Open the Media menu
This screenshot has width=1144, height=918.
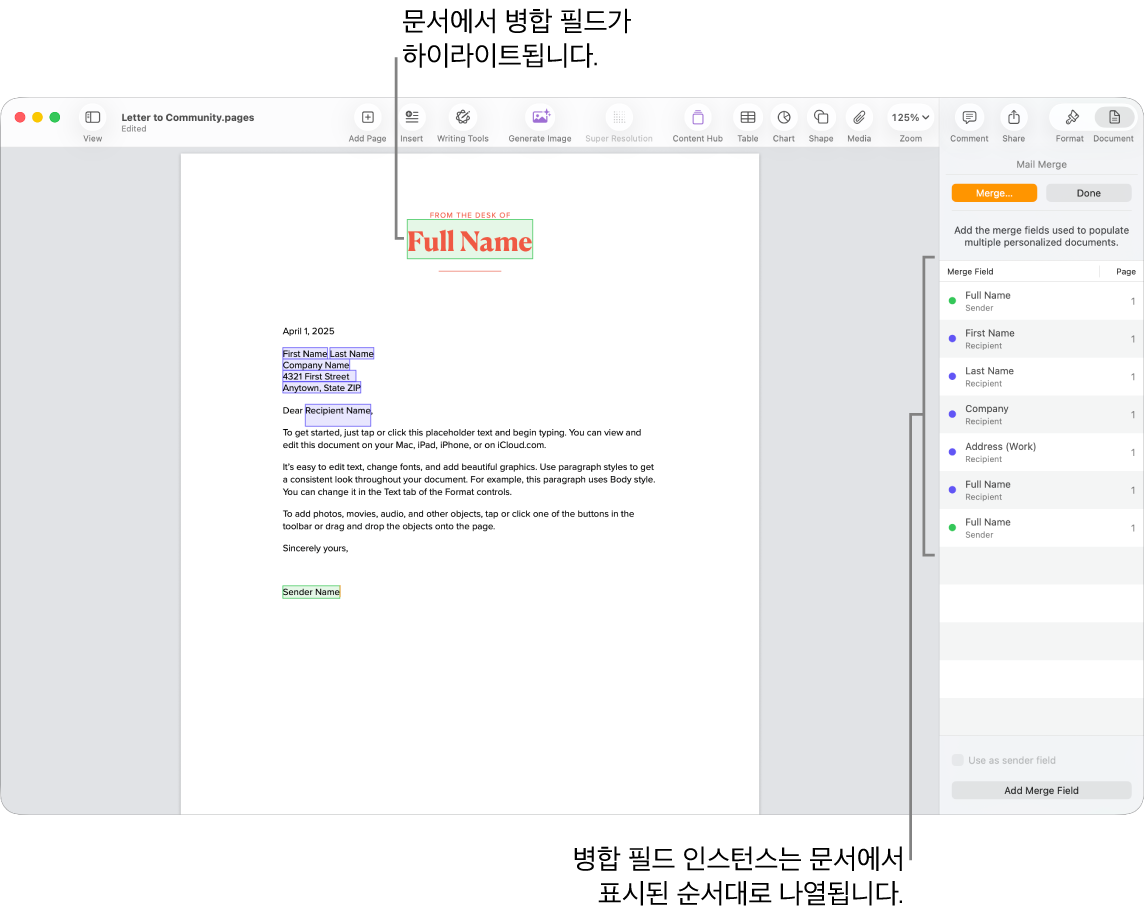(x=859, y=117)
